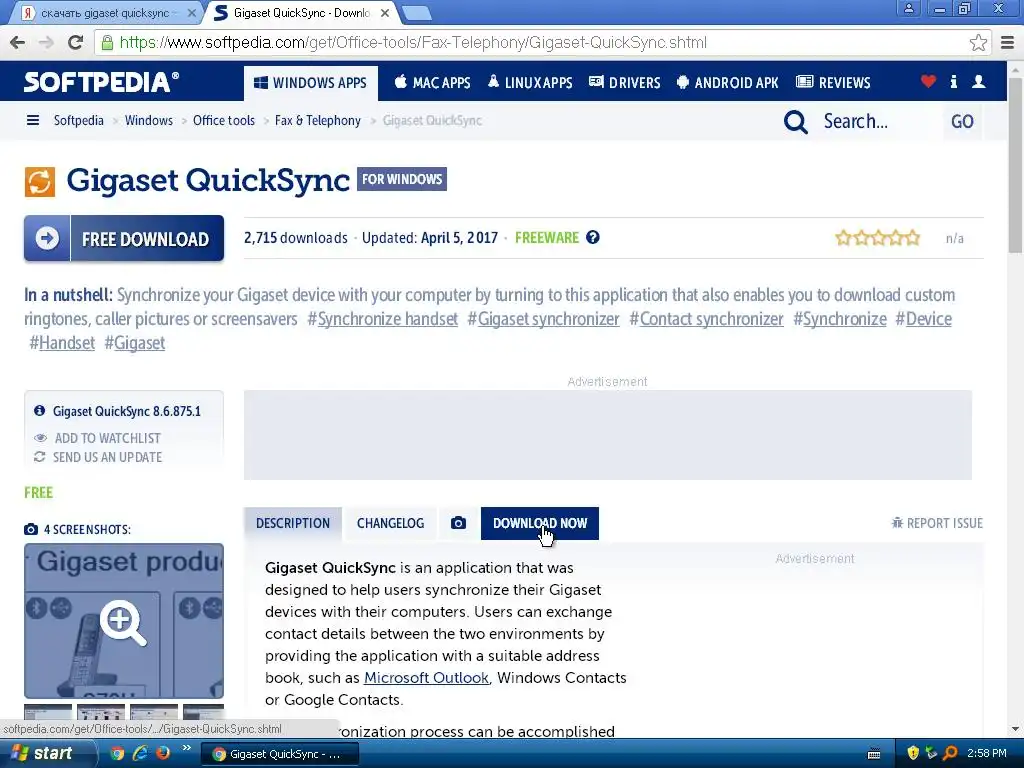Click the security shield tray icon
The height and width of the screenshot is (768, 1024).
click(913, 753)
